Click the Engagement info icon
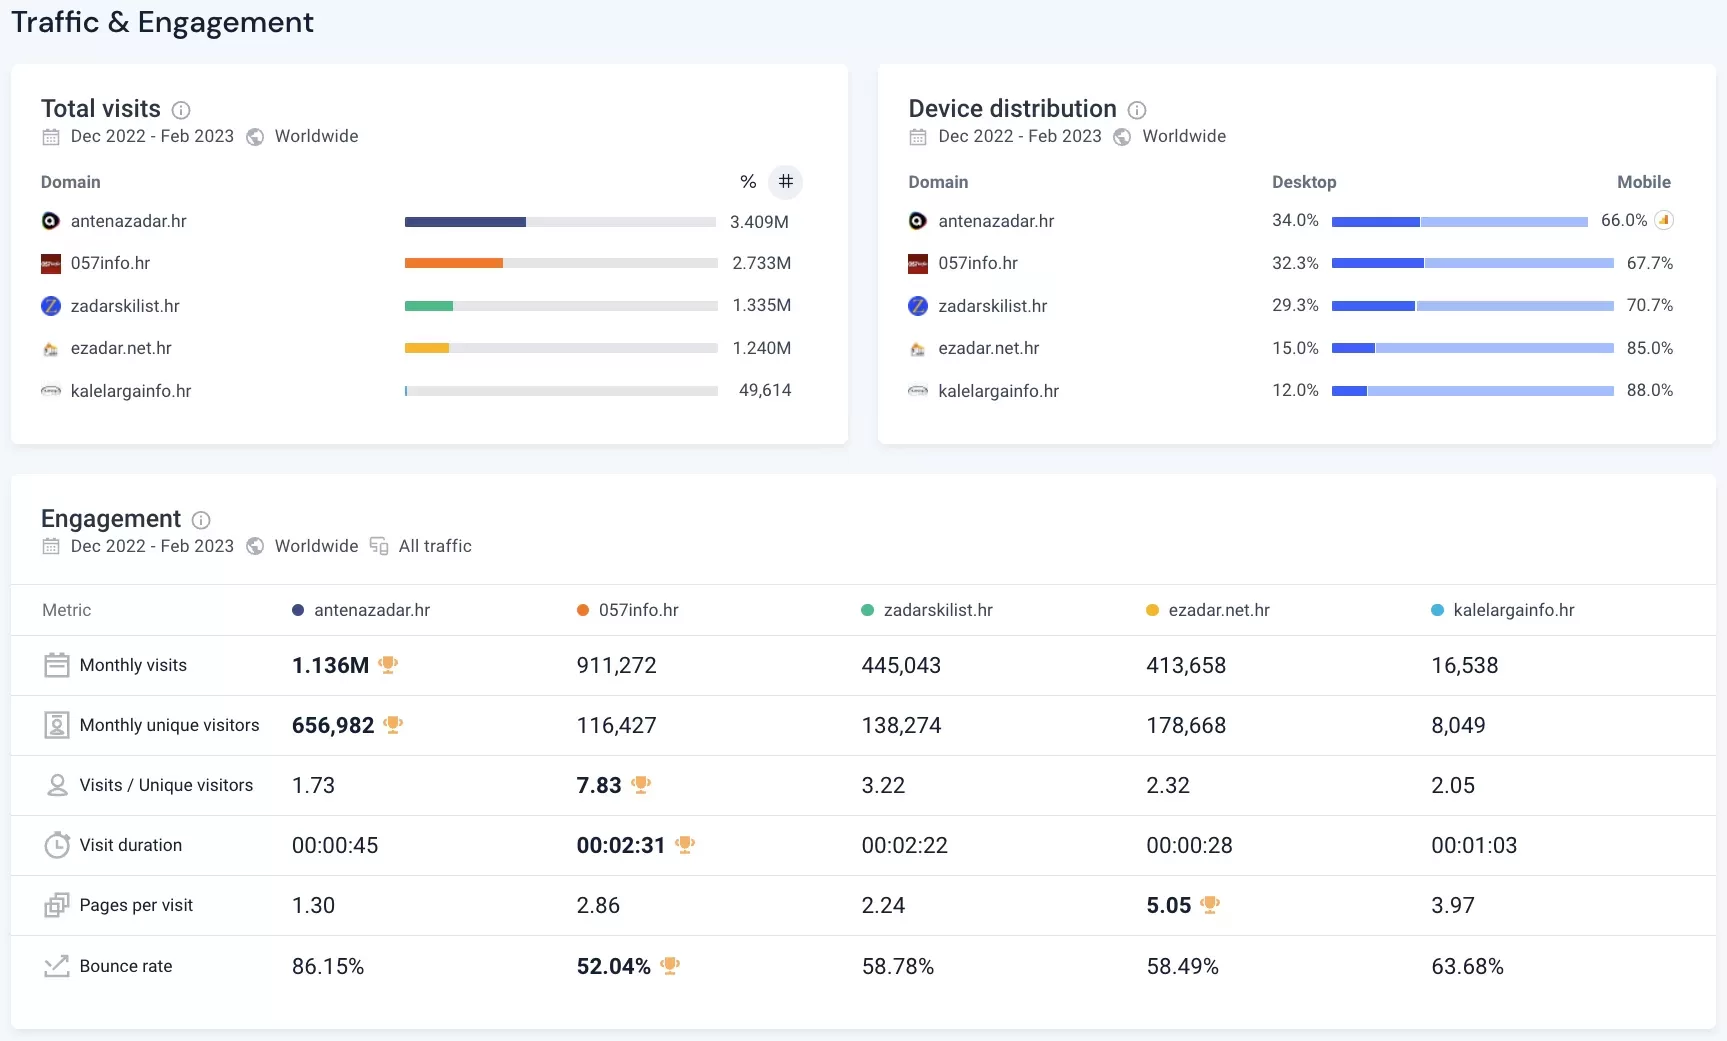 point(201,520)
